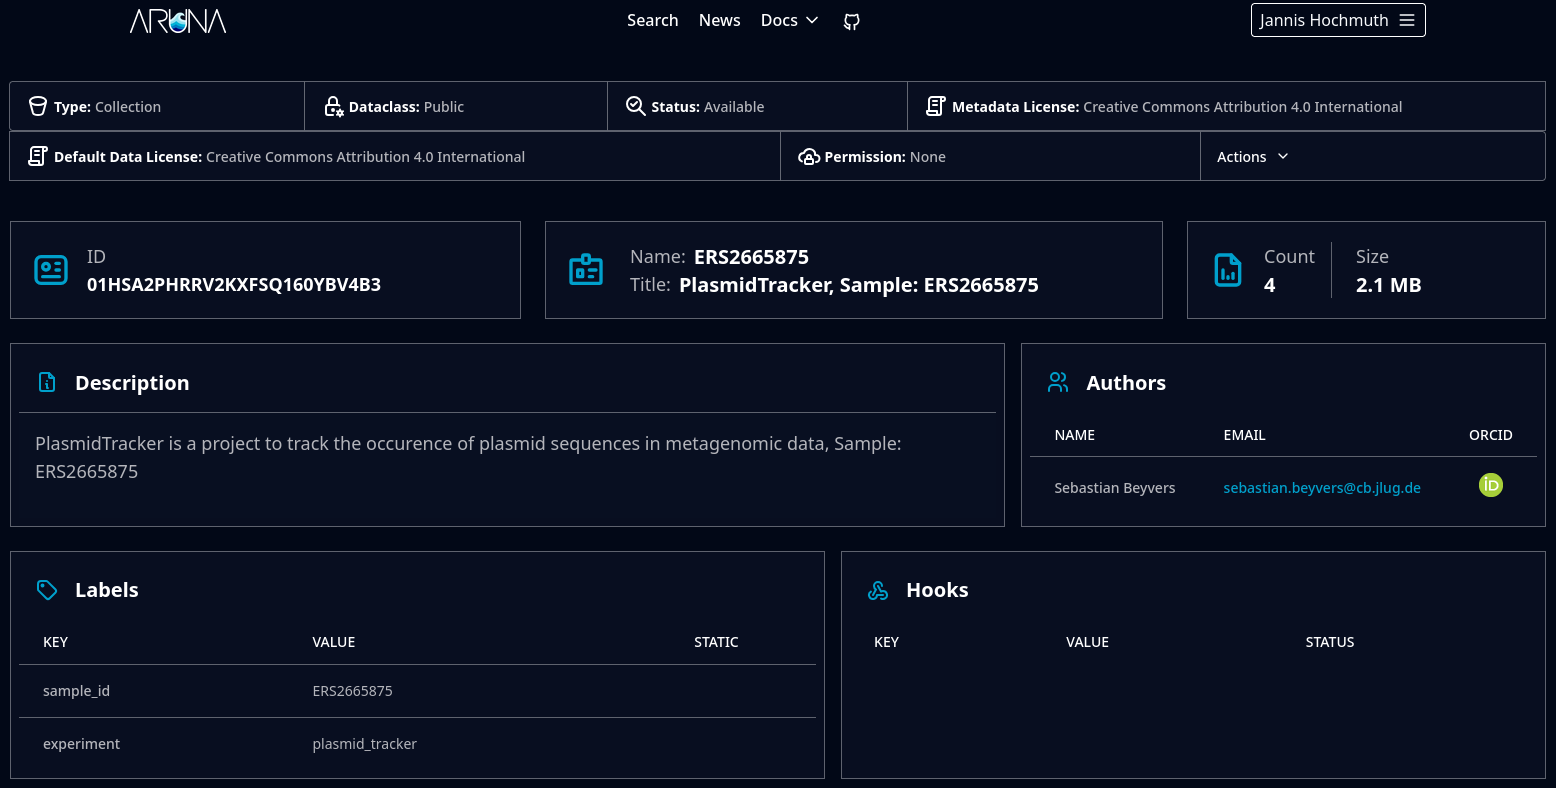Click the sample_id label row
Screen dimensions: 1556x788
[417, 691]
